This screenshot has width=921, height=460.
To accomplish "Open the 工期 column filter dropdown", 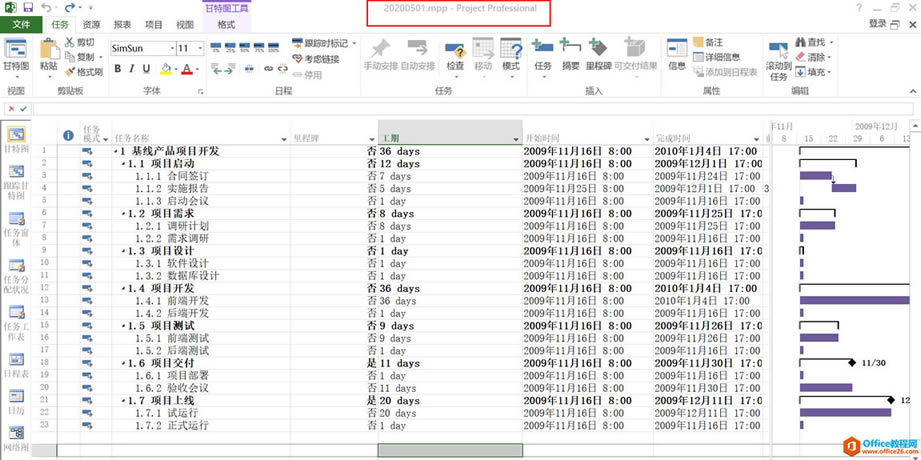I will tap(516, 139).
